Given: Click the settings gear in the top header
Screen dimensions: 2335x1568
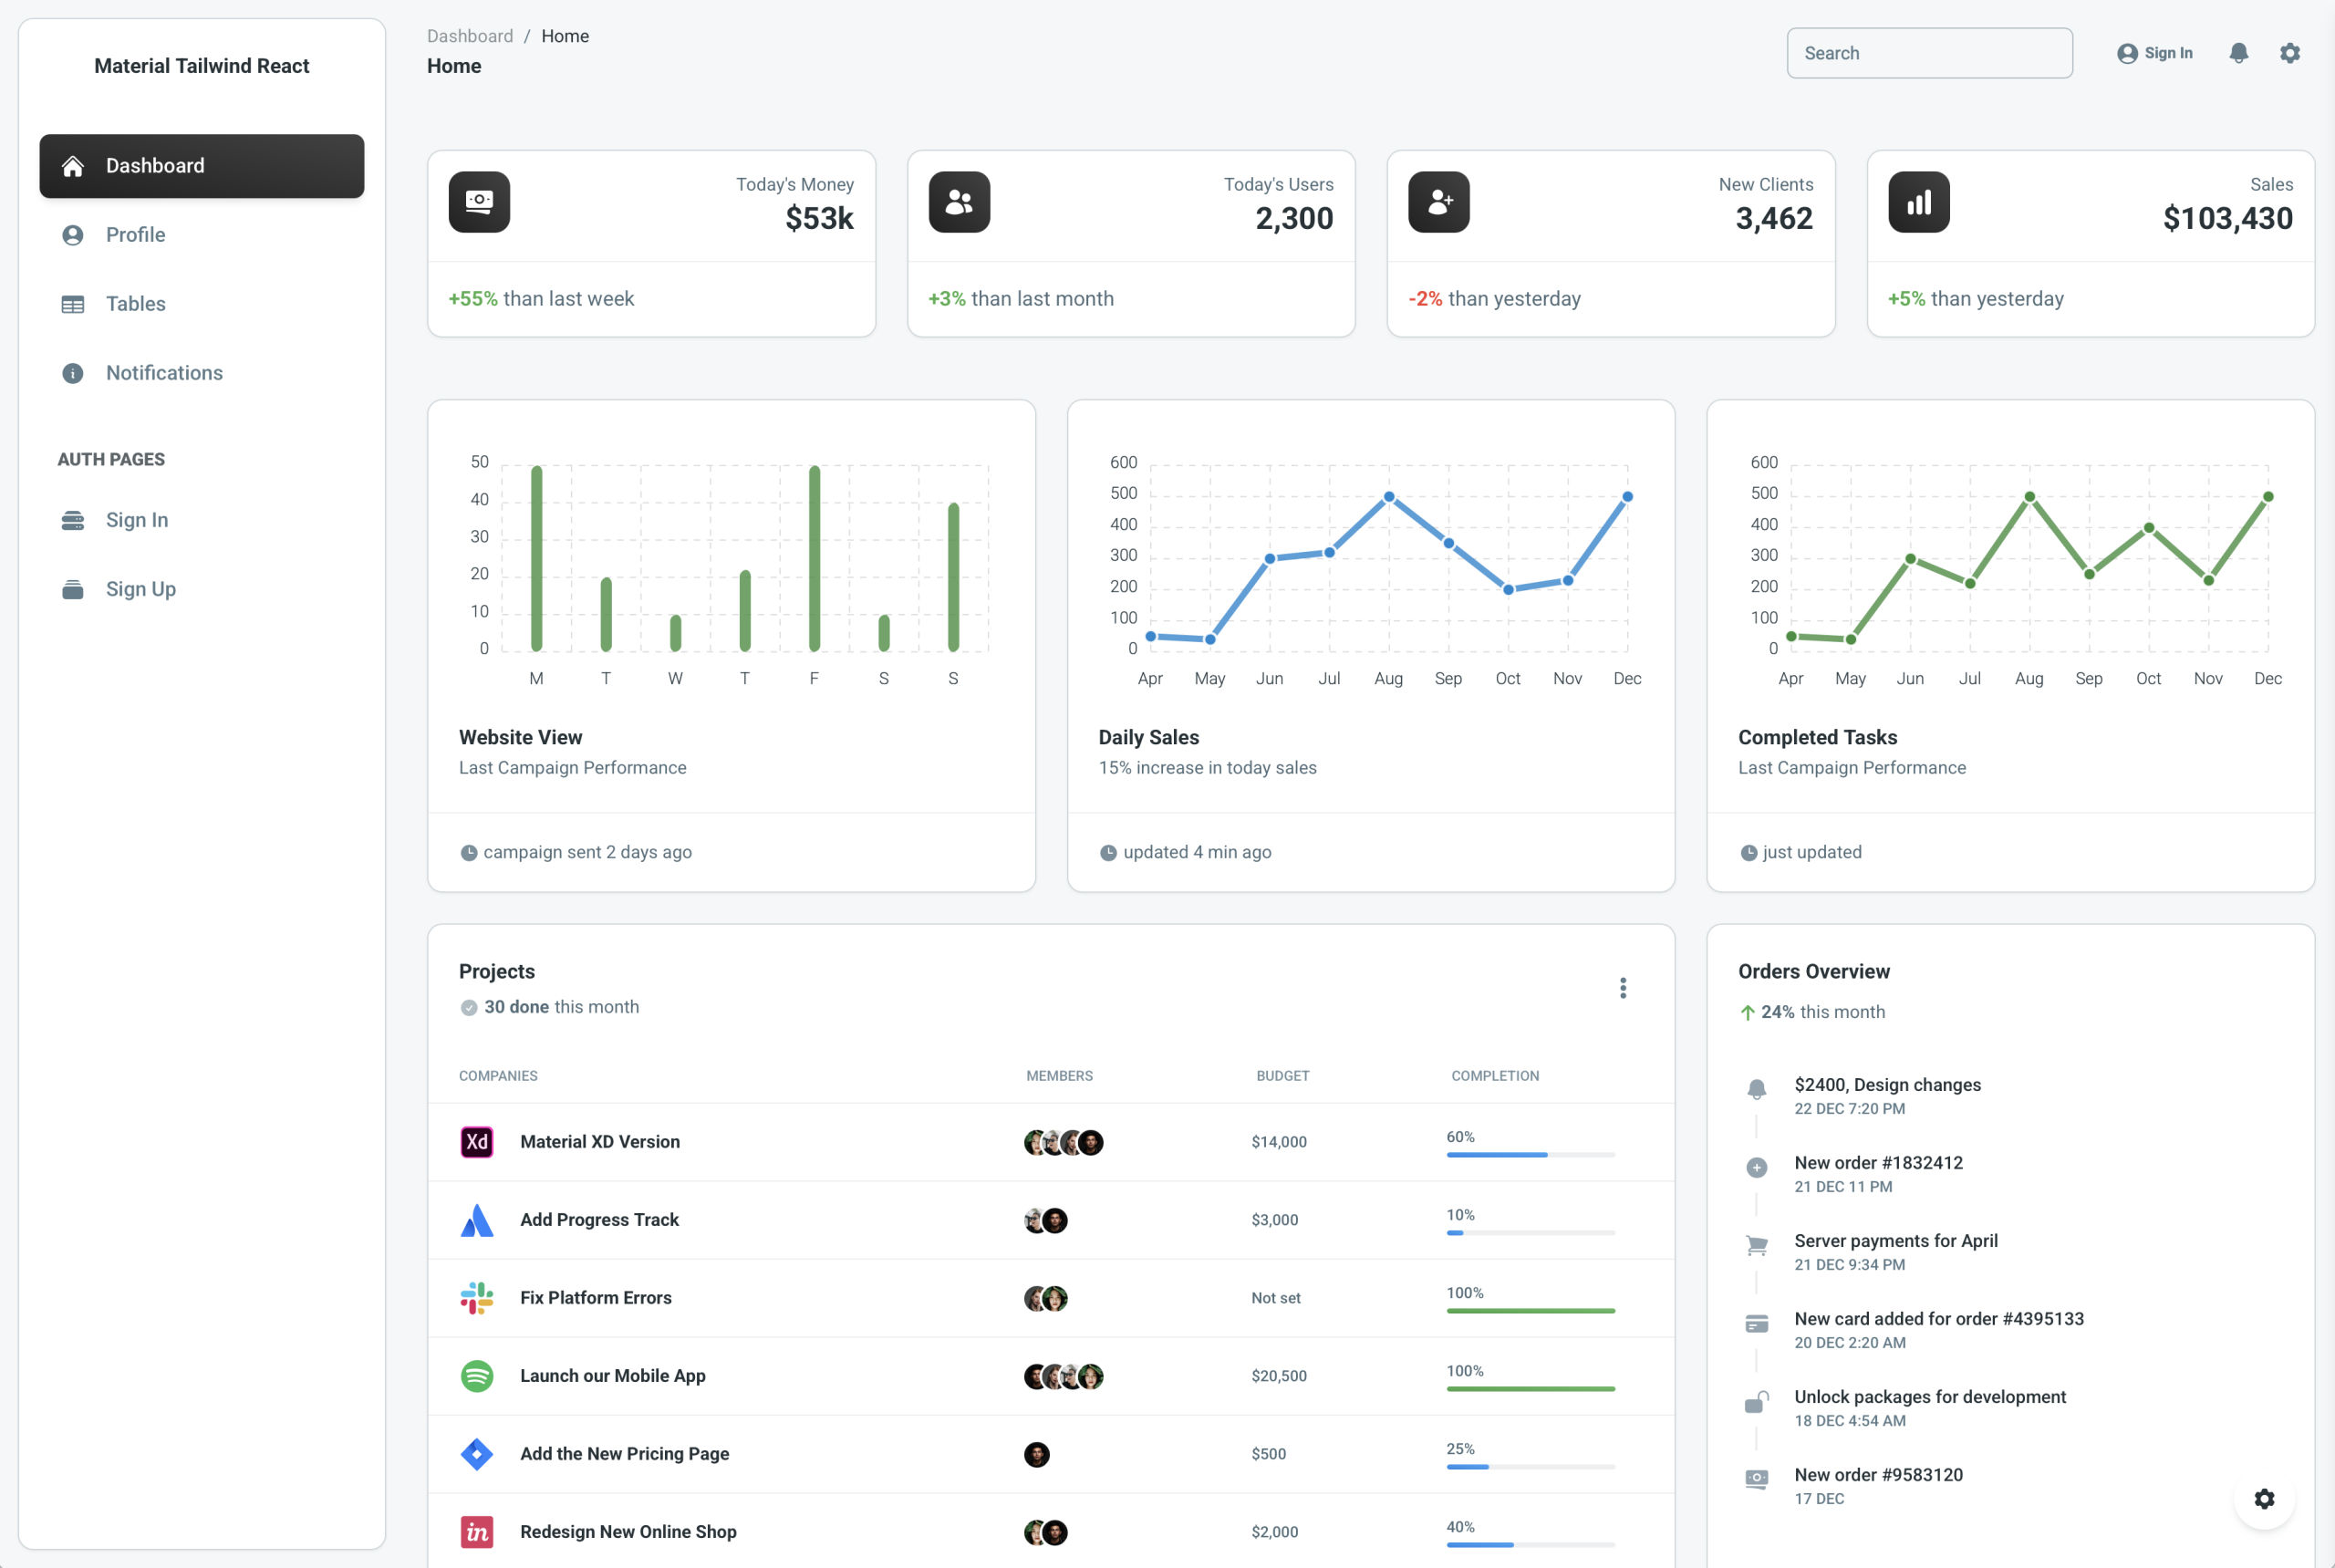Looking at the screenshot, I should [2290, 53].
